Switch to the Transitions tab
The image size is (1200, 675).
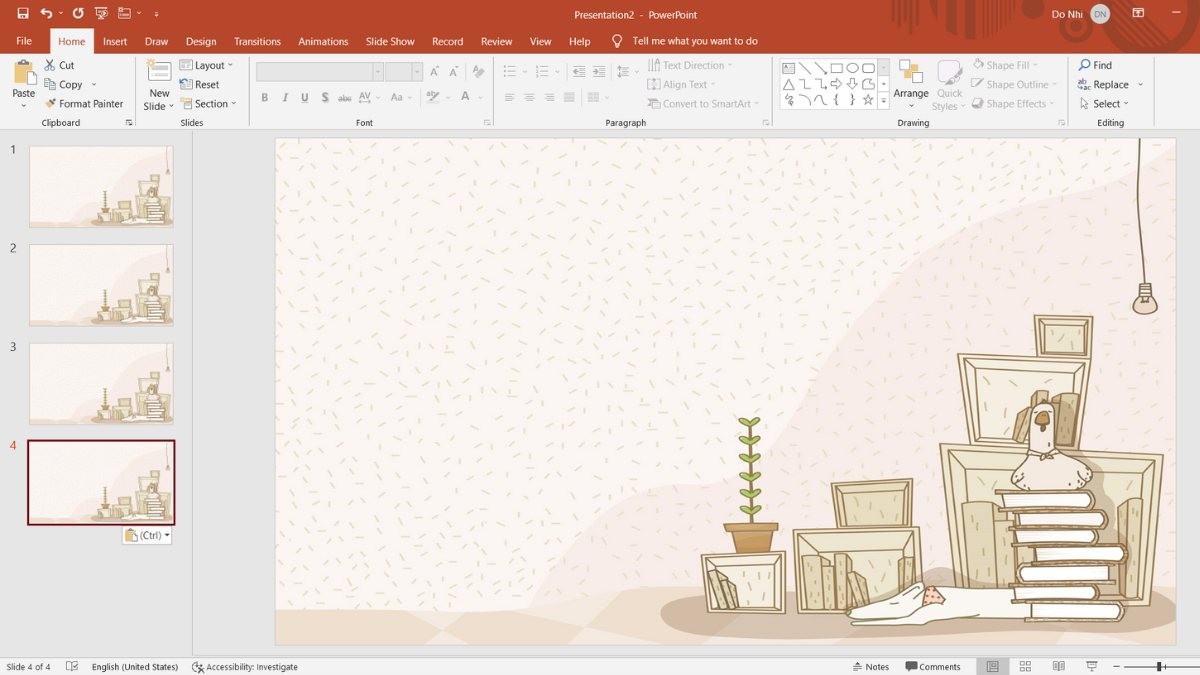257,41
